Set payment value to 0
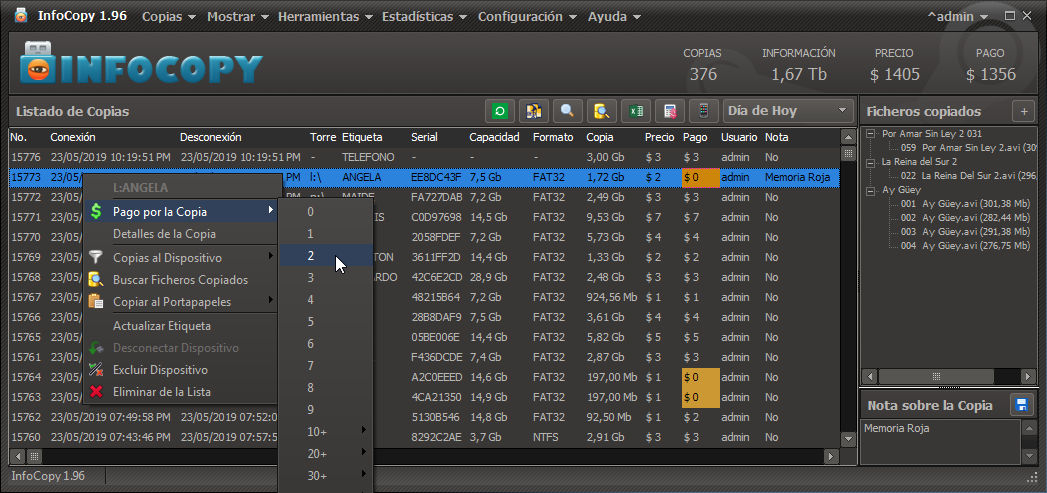Viewport: 1047px width, 493px height. (326, 211)
